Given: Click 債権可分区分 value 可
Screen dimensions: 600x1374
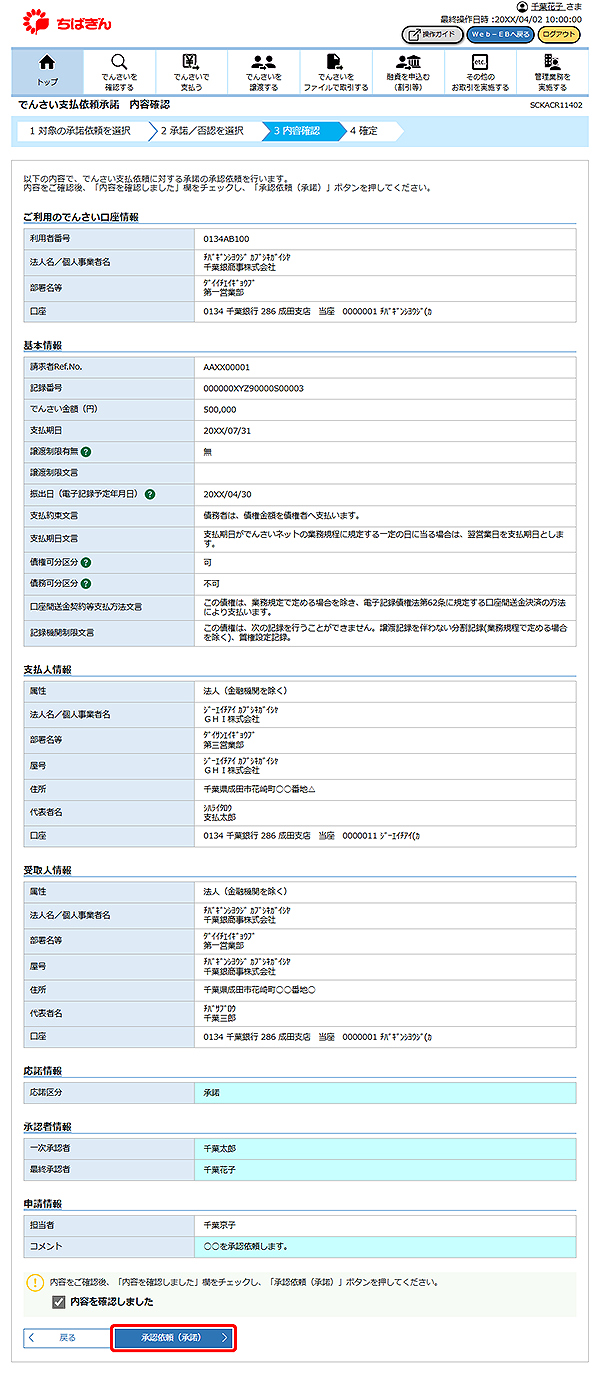Looking at the screenshot, I should [x=207, y=562].
